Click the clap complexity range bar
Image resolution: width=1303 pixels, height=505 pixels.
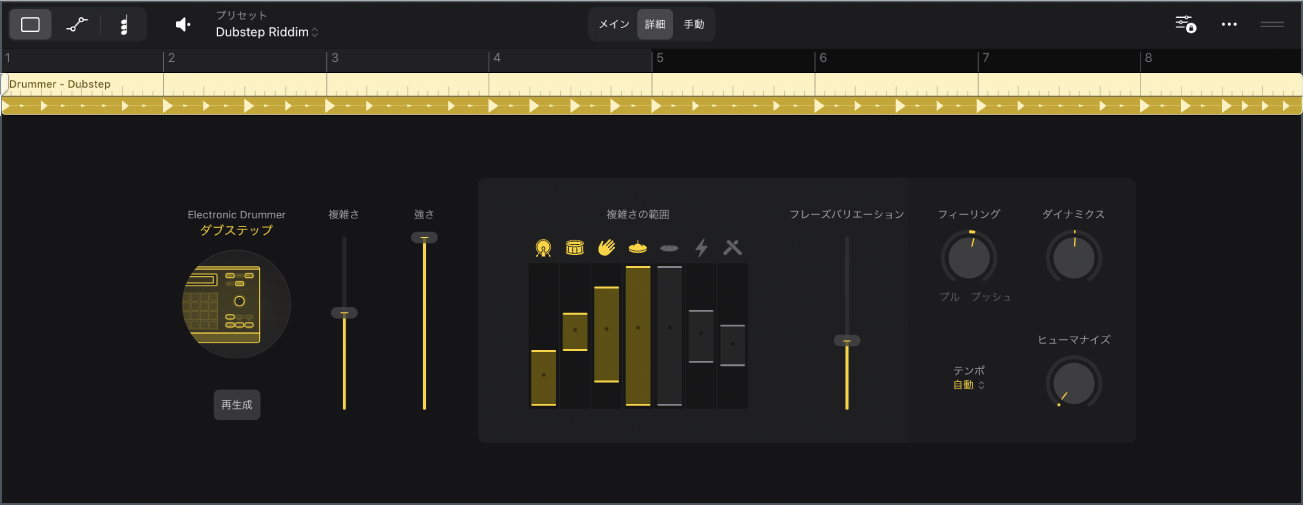tap(606, 334)
